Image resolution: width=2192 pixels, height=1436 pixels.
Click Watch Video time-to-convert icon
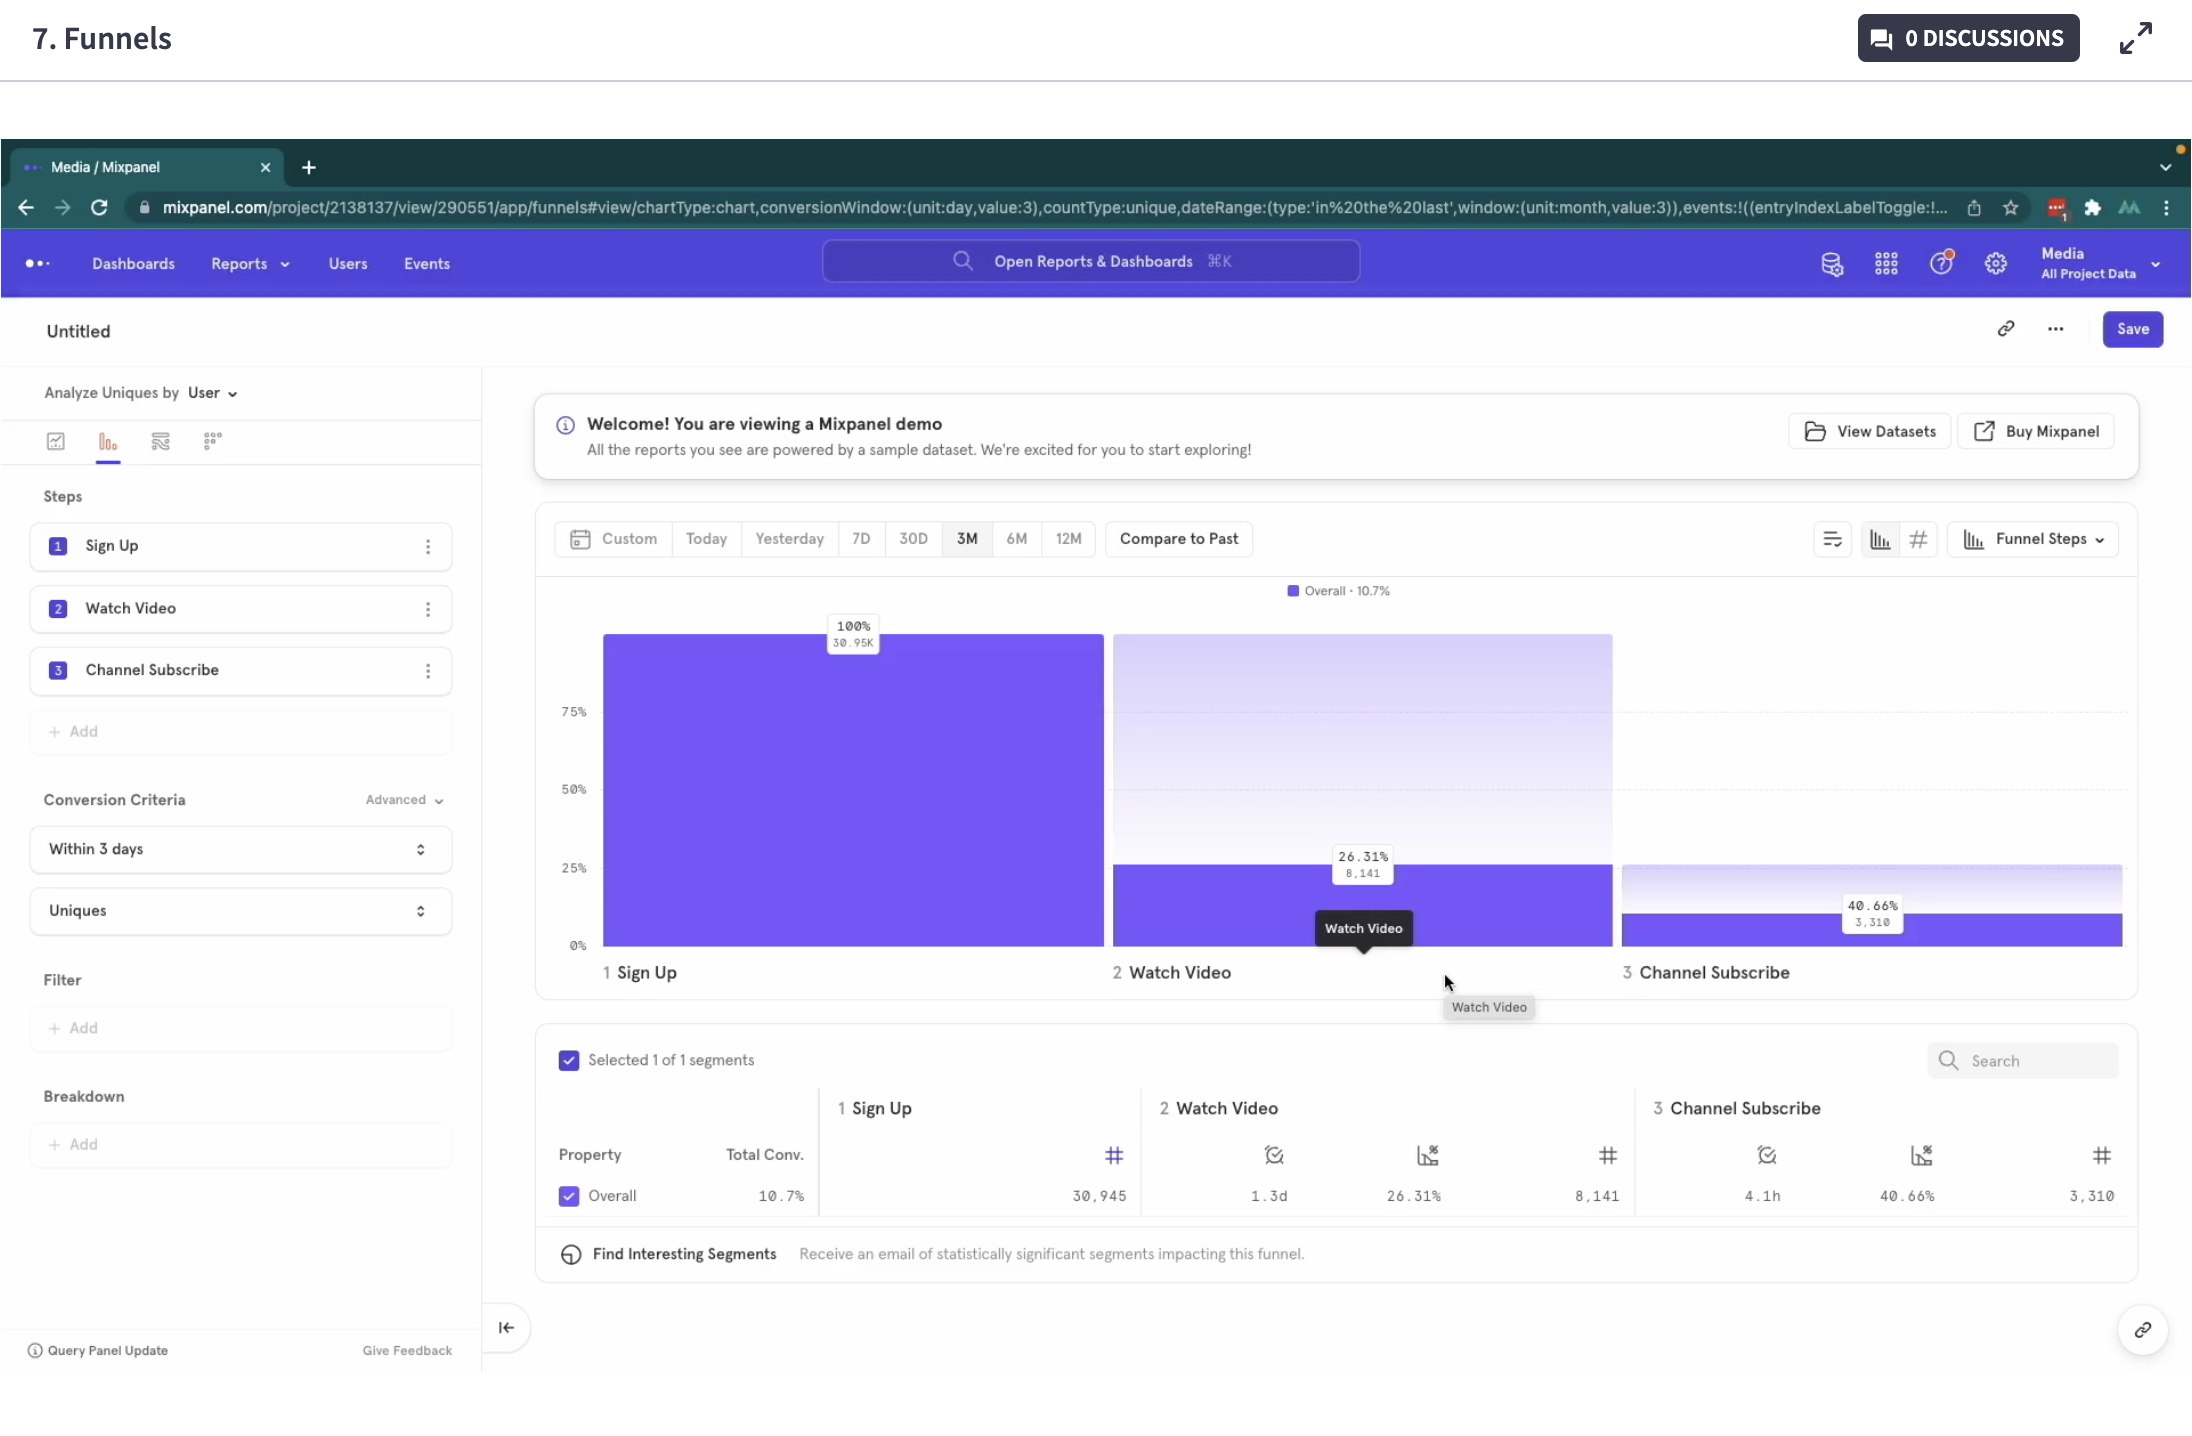(1274, 1156)
